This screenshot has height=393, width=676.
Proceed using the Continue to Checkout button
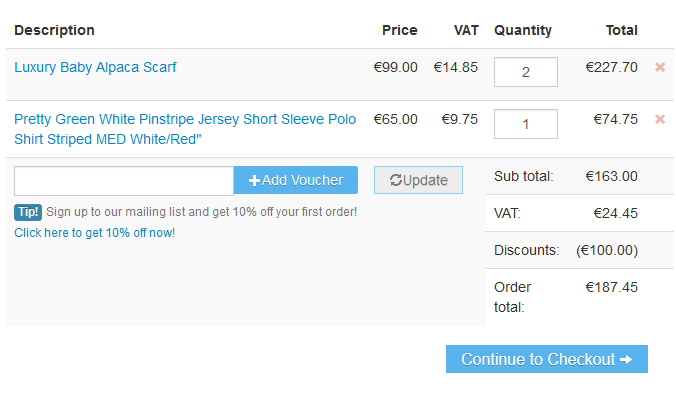click(x=547, y=359)
